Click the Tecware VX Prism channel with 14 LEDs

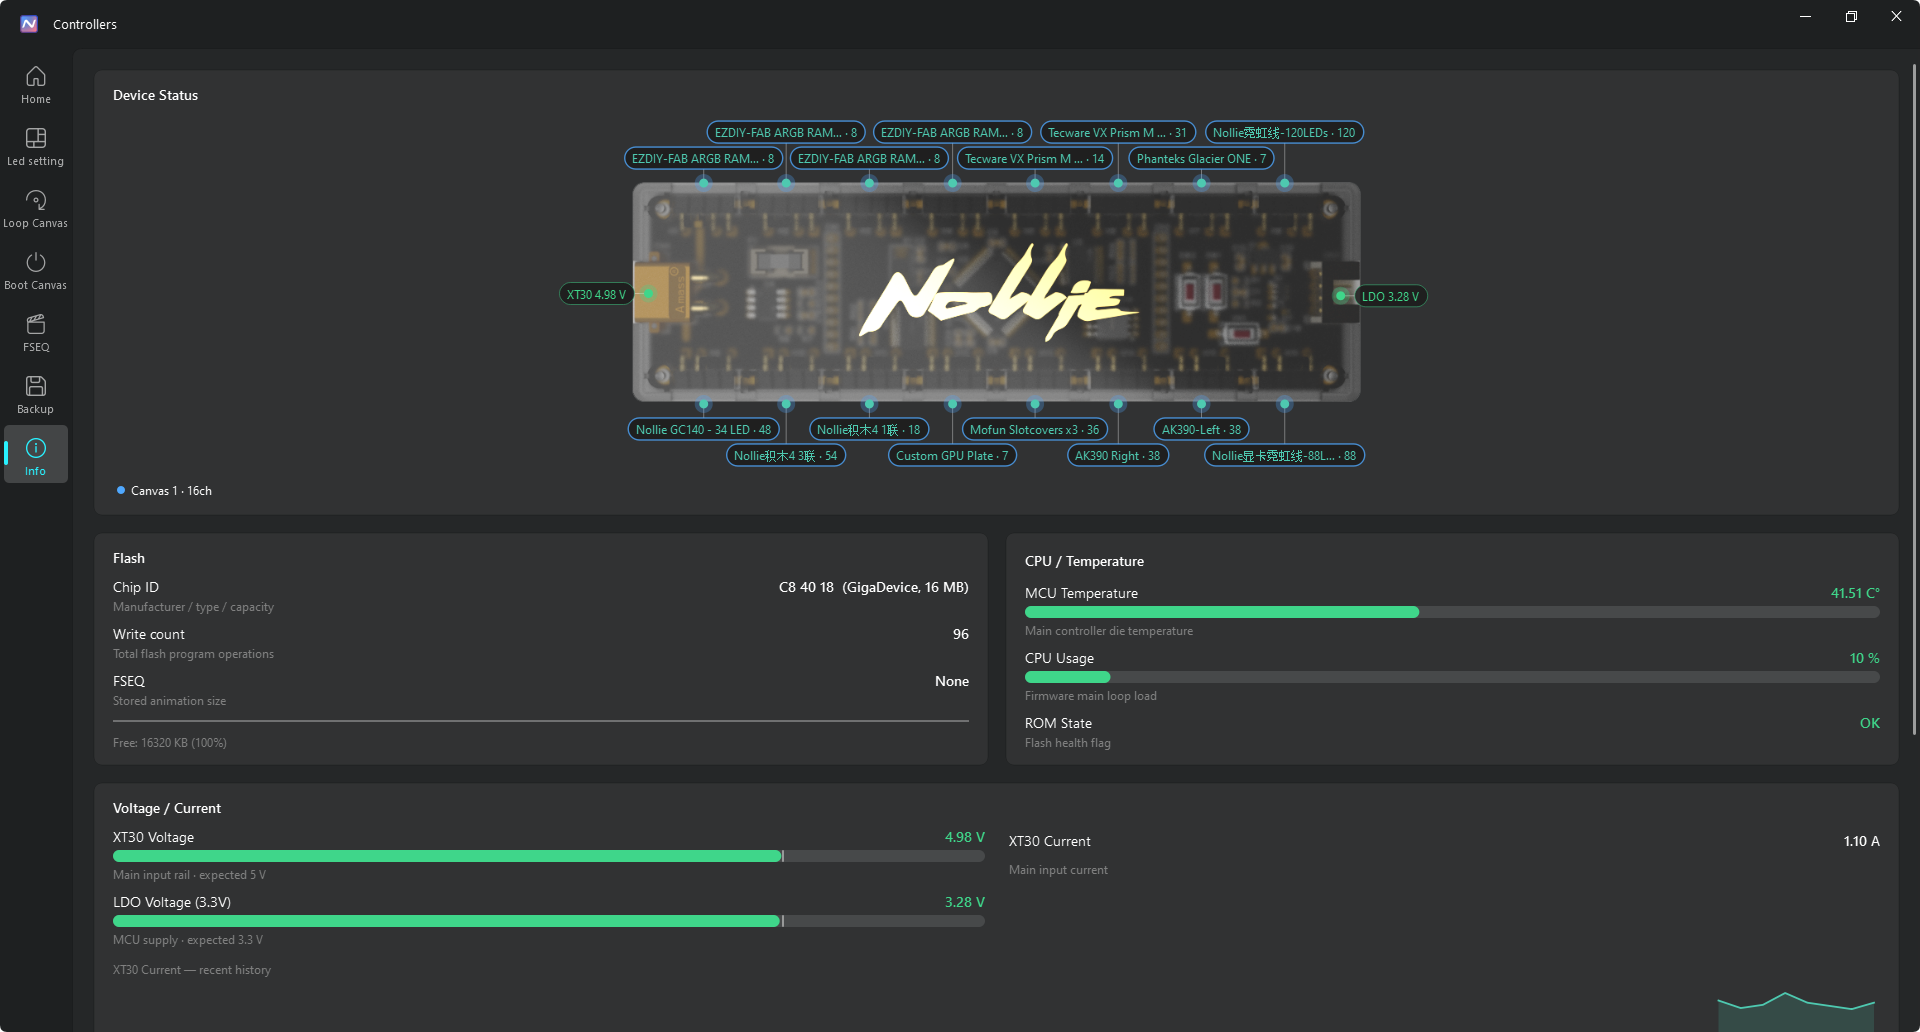pos(1034,159)
